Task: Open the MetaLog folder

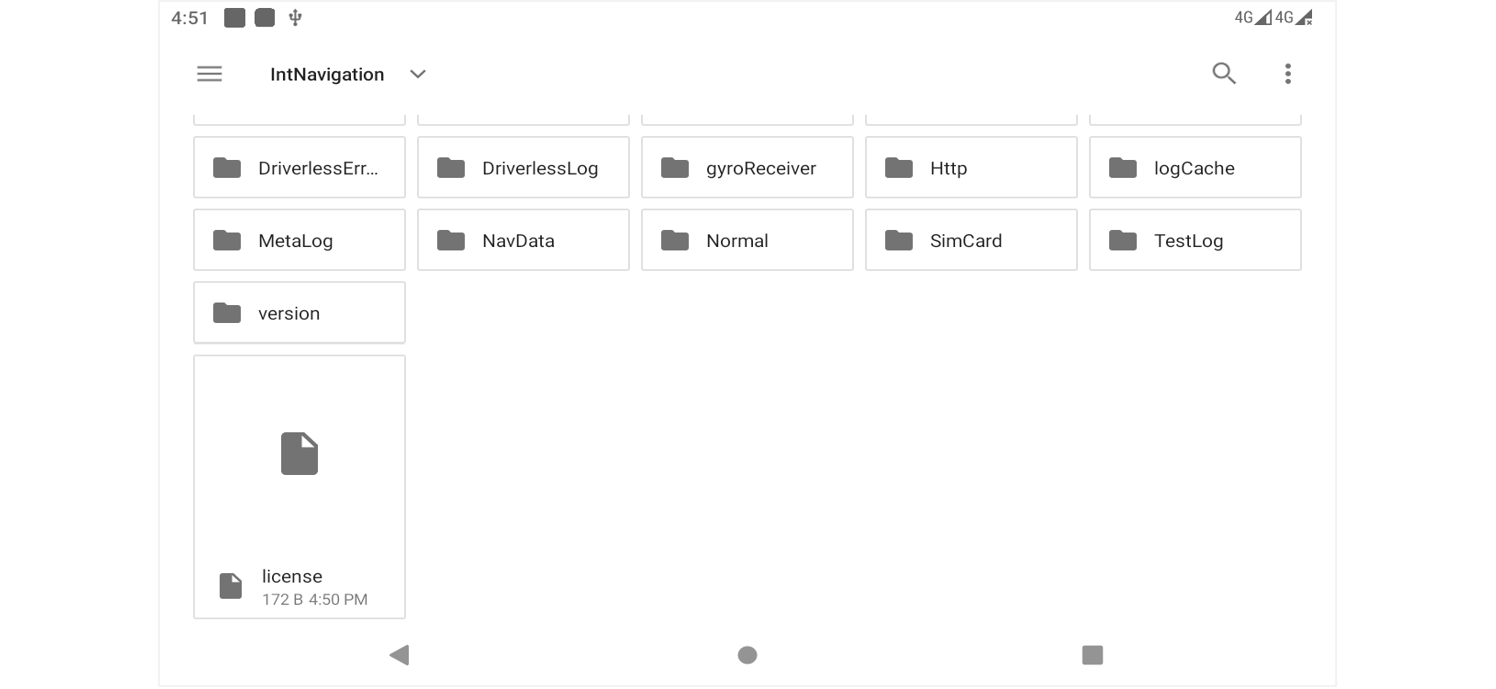Action: click(x=299, y=240)
